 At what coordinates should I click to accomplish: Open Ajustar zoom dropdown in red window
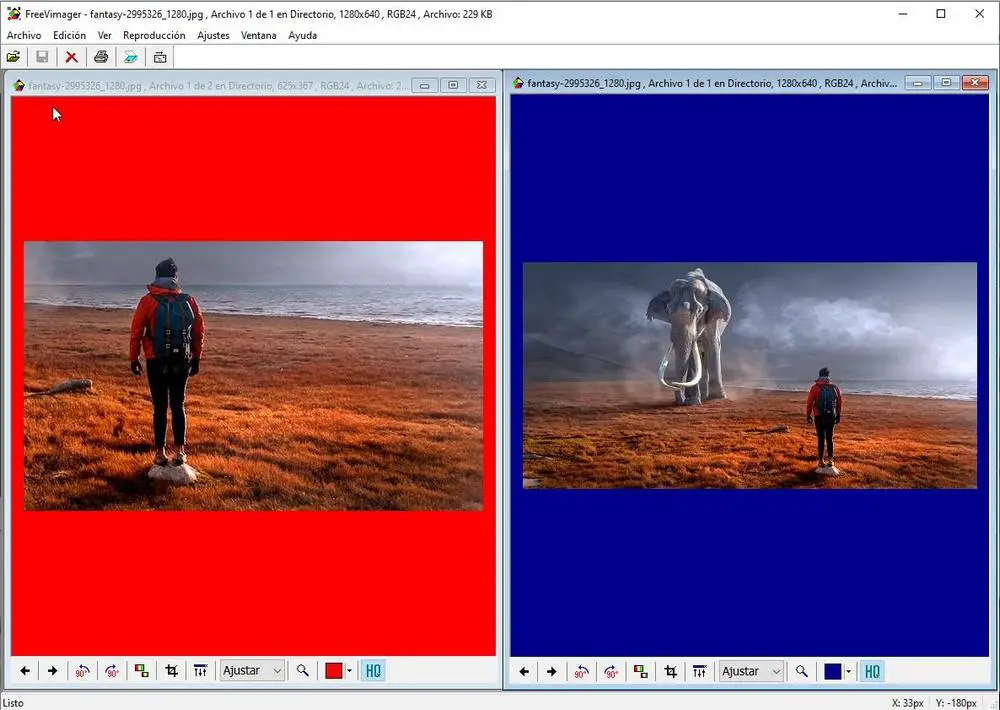click(253, 670)
